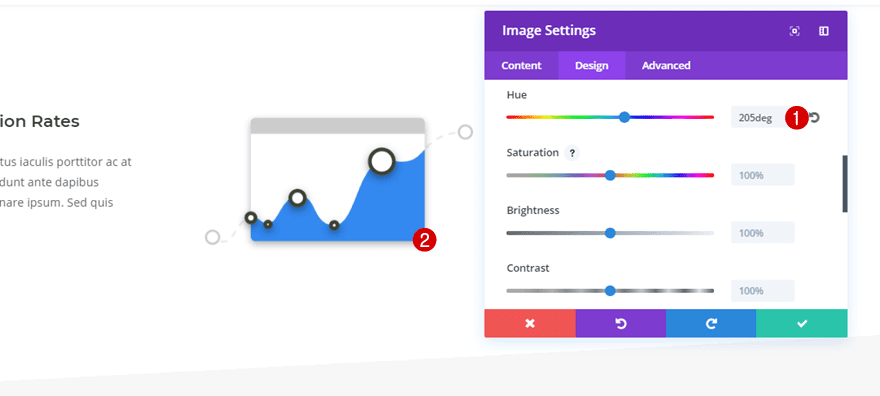Switch to the Content tab
The width and height of the screenshot is (880, 396).
[x=521, y=66]
